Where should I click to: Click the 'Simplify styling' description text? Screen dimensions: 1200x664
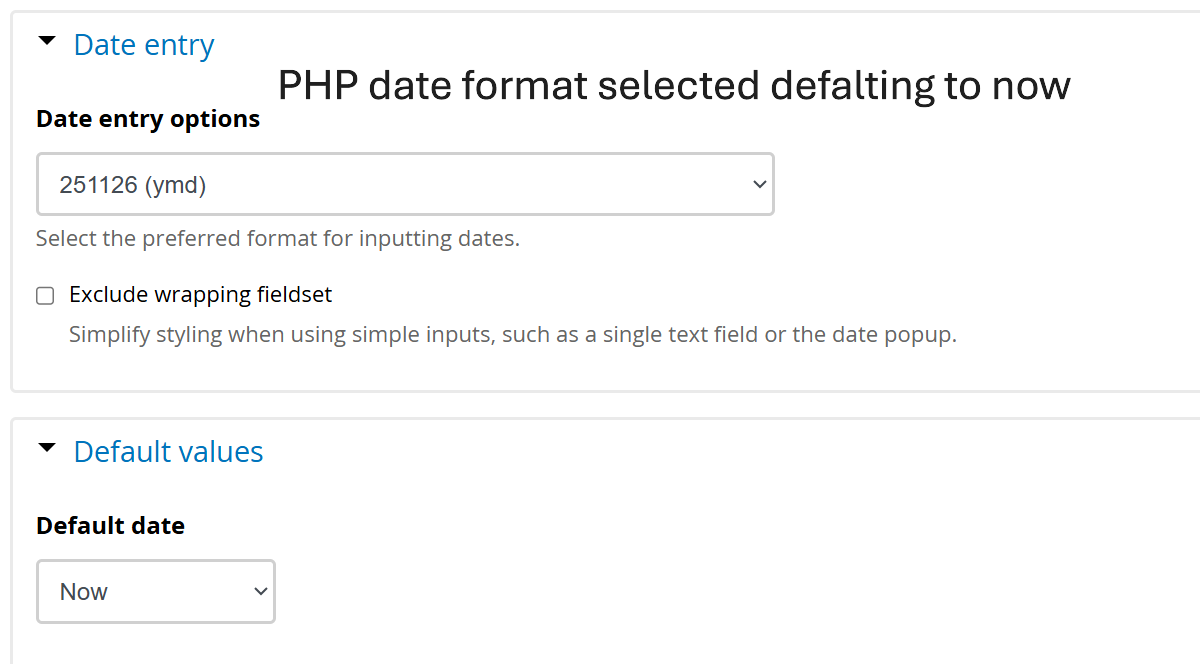click(512, 334)
